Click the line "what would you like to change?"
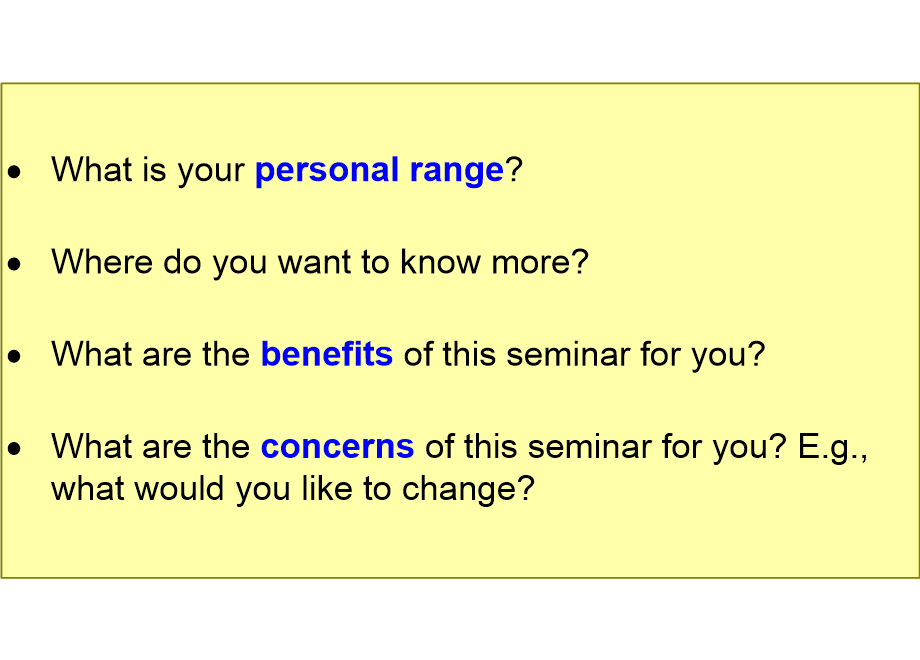Image resolution: width=920 pixels, height=660 pixels. pos(293,490)
